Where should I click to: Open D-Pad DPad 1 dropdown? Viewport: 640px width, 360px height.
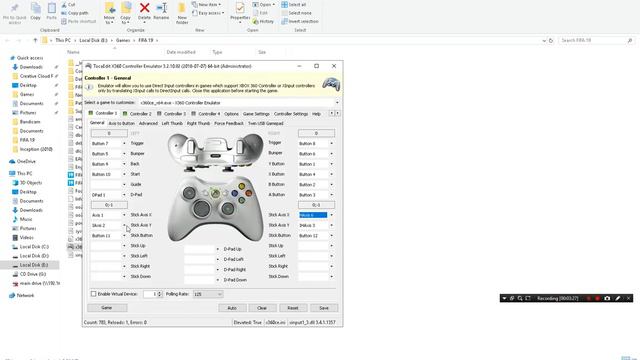[x=124, y=195]
